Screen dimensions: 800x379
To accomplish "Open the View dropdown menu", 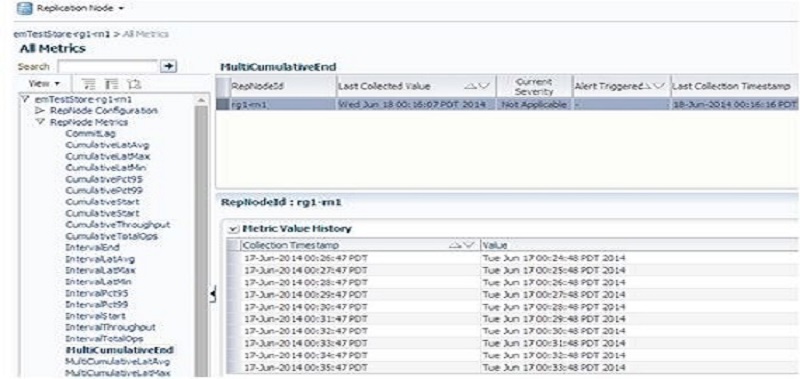I will [x=44, y=83].
